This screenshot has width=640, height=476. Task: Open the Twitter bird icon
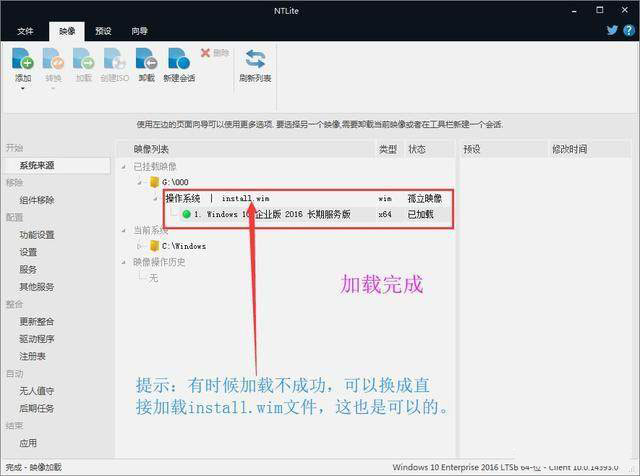tap(612, 30)
